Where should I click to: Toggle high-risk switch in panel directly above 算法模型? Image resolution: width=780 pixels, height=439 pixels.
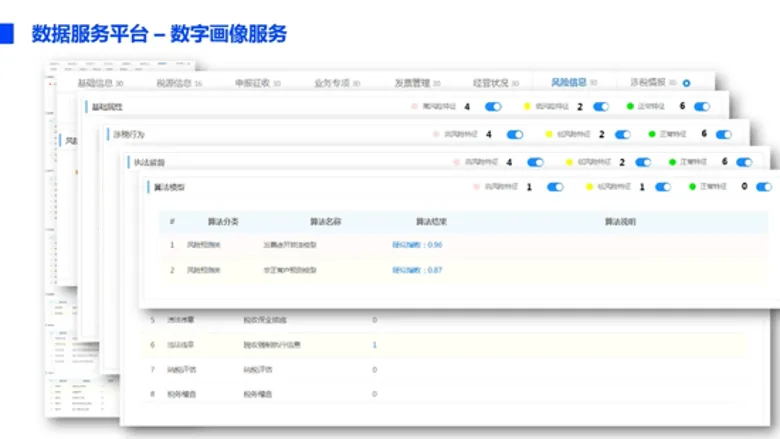pyautogui.click(x=535, y=162)
